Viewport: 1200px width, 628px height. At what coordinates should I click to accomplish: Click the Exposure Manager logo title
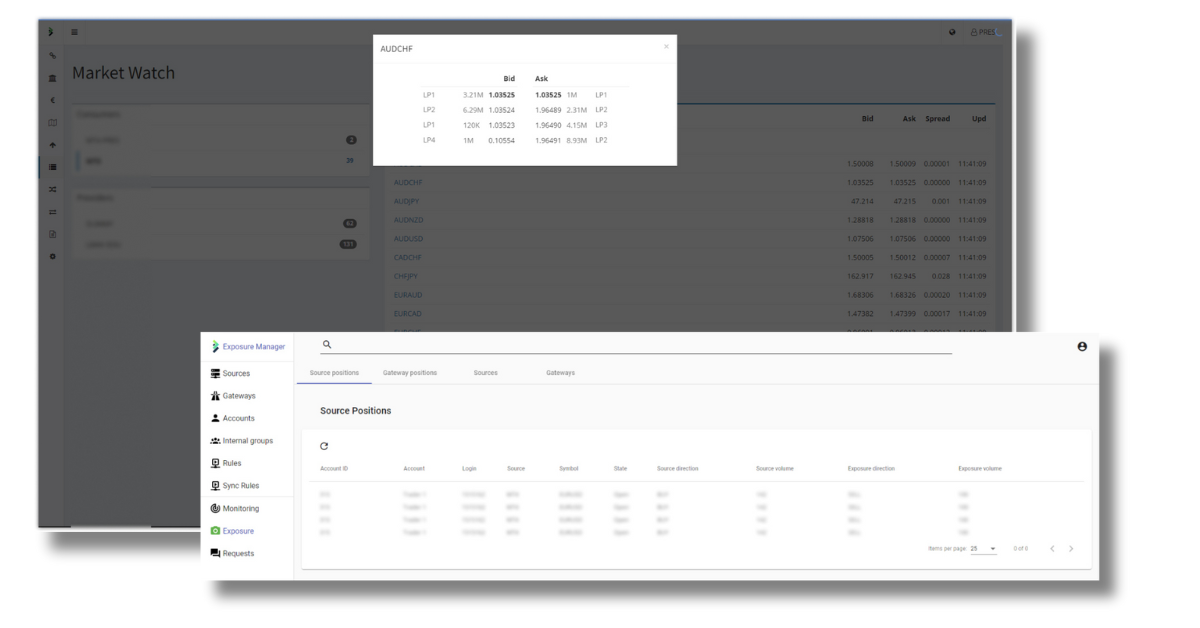pos(247,347)
